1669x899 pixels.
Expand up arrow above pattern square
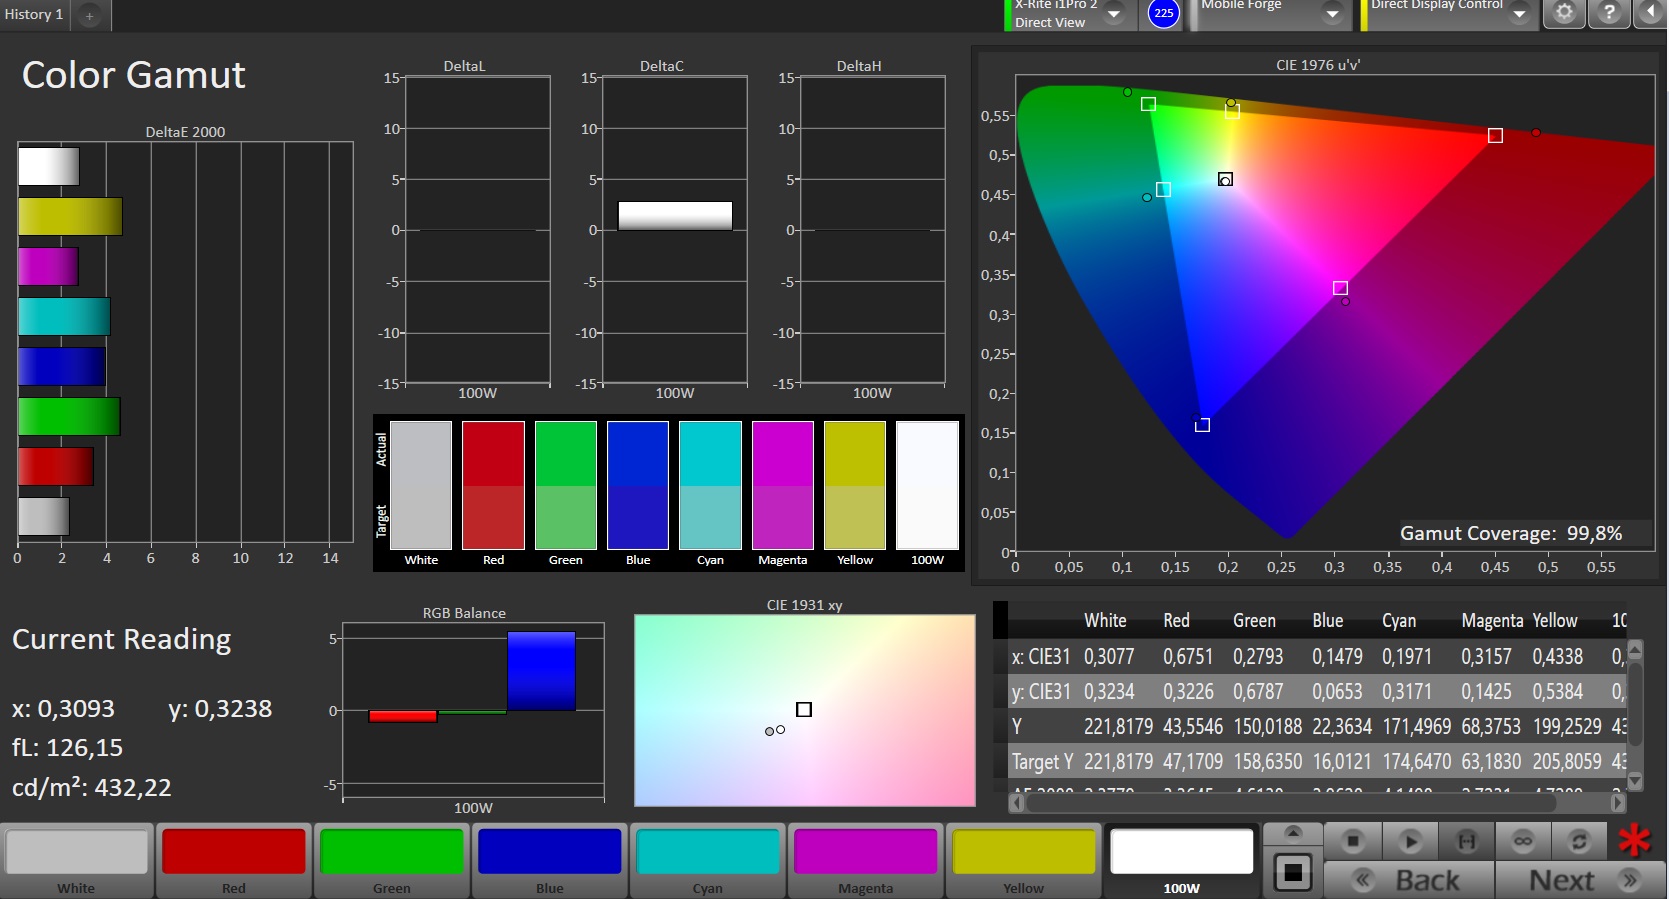tap(1293, 834)
